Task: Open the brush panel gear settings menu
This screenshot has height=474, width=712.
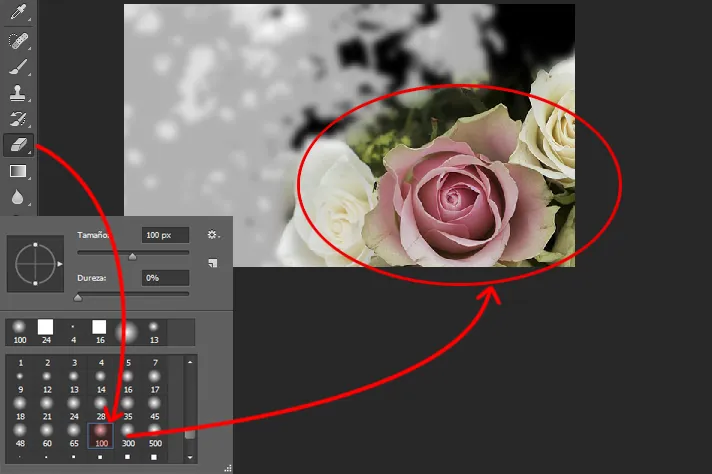Action: 213,235
